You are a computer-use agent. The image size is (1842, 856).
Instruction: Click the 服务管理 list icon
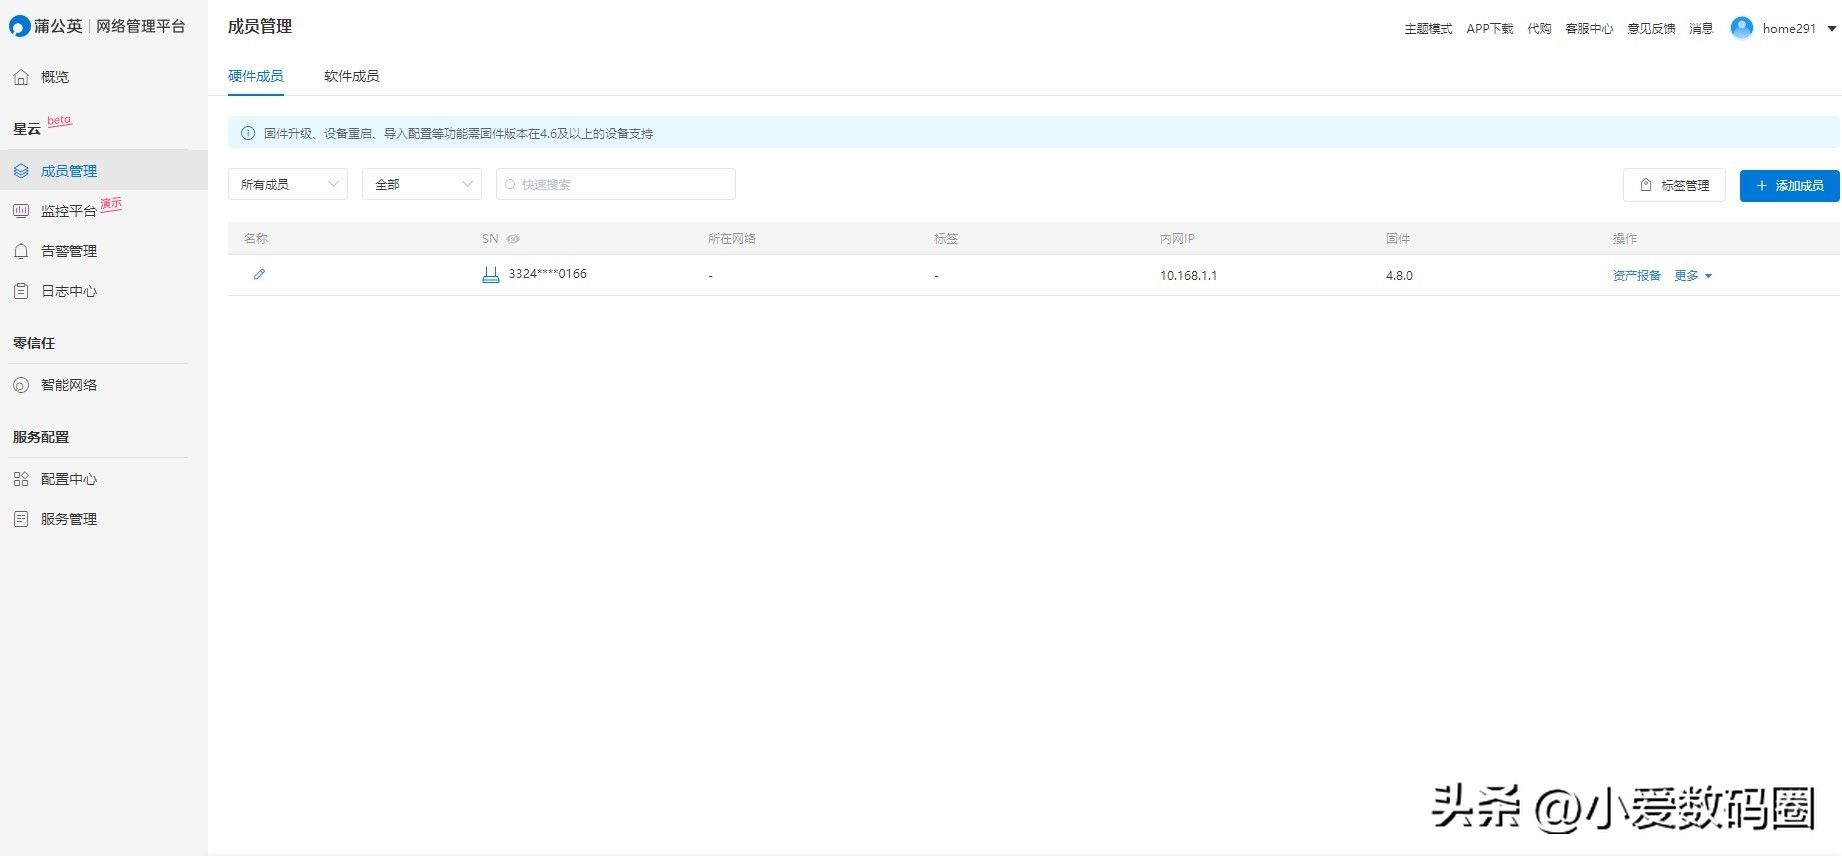tap(21, 519)
